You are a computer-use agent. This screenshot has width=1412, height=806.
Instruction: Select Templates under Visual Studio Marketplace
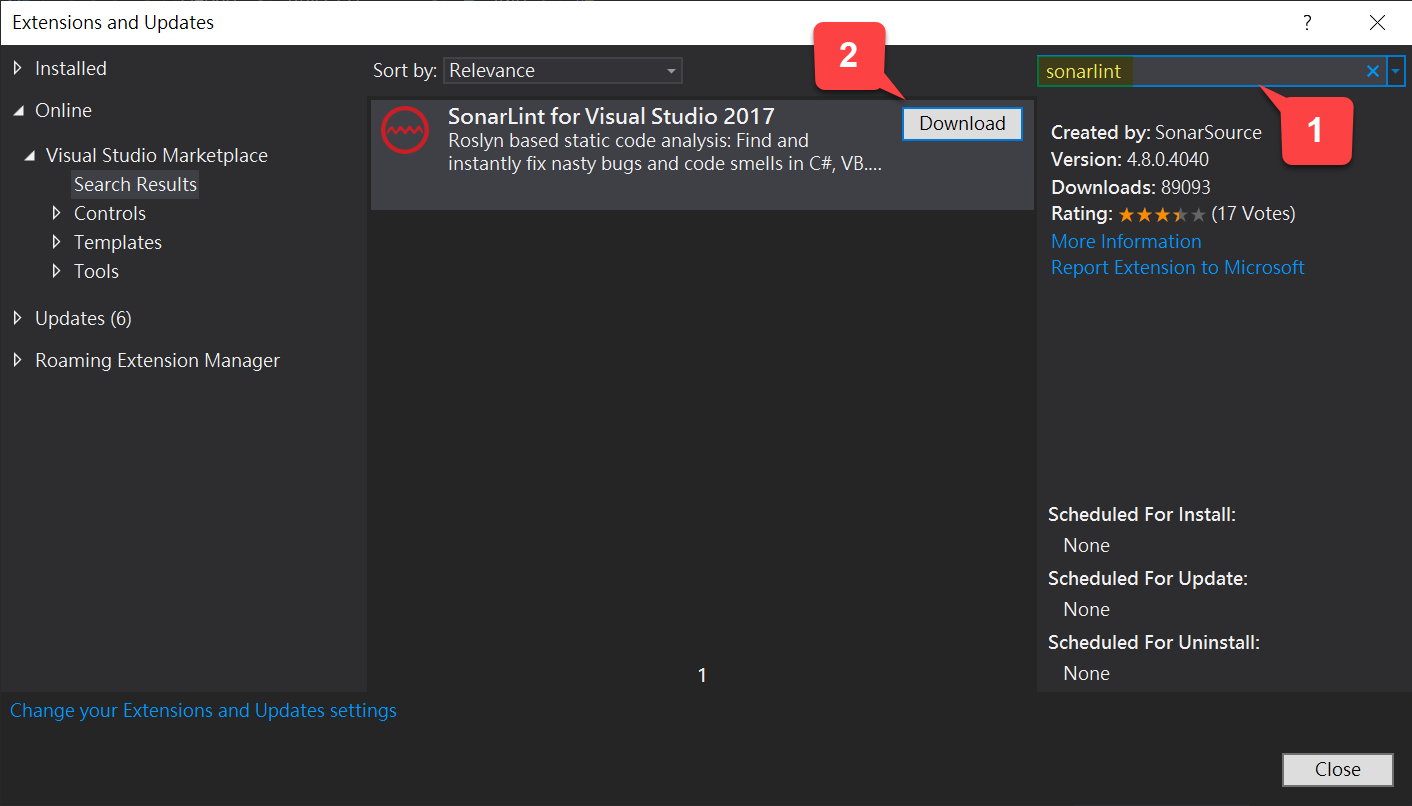click(x=117, y=242)
